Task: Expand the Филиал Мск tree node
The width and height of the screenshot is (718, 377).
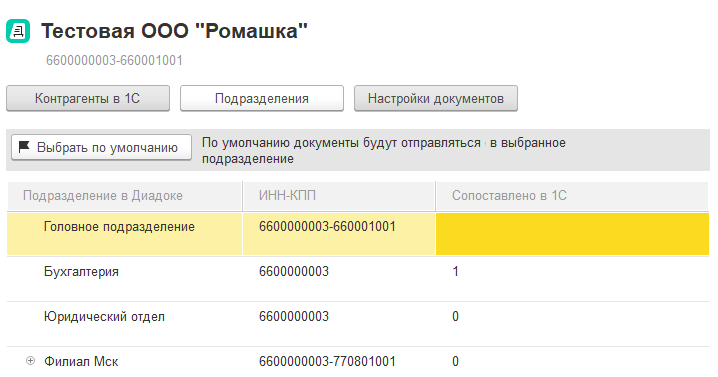Action: click(30, 361)
